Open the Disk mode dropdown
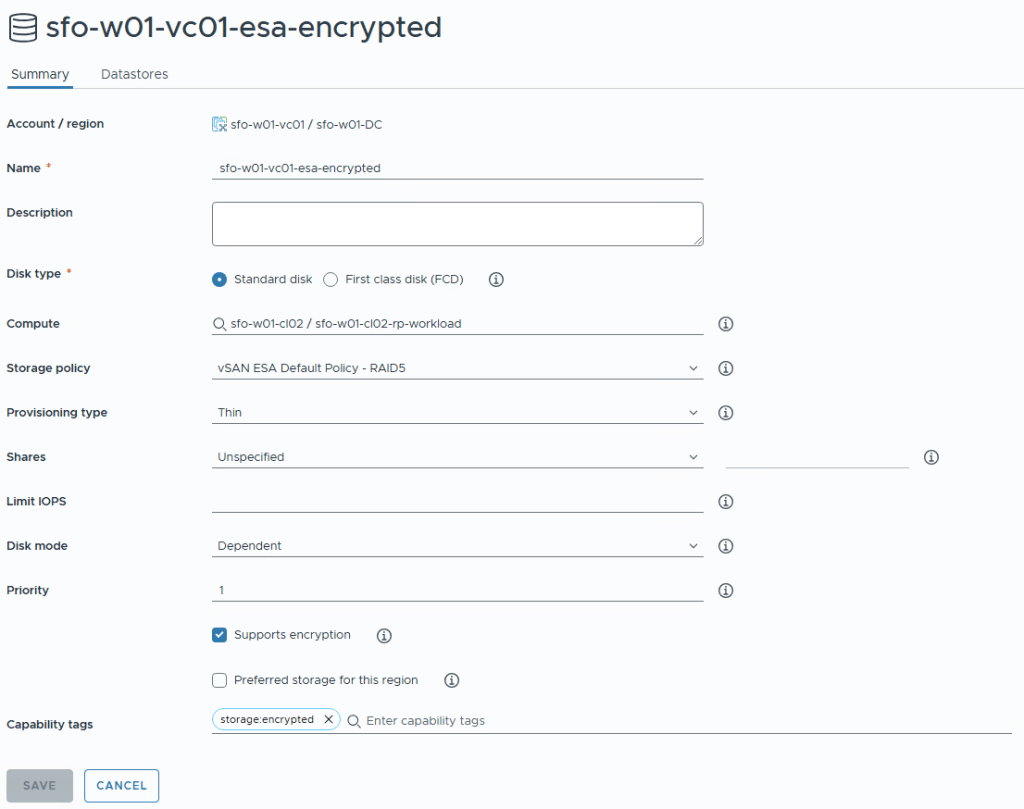 pos(457,546)
